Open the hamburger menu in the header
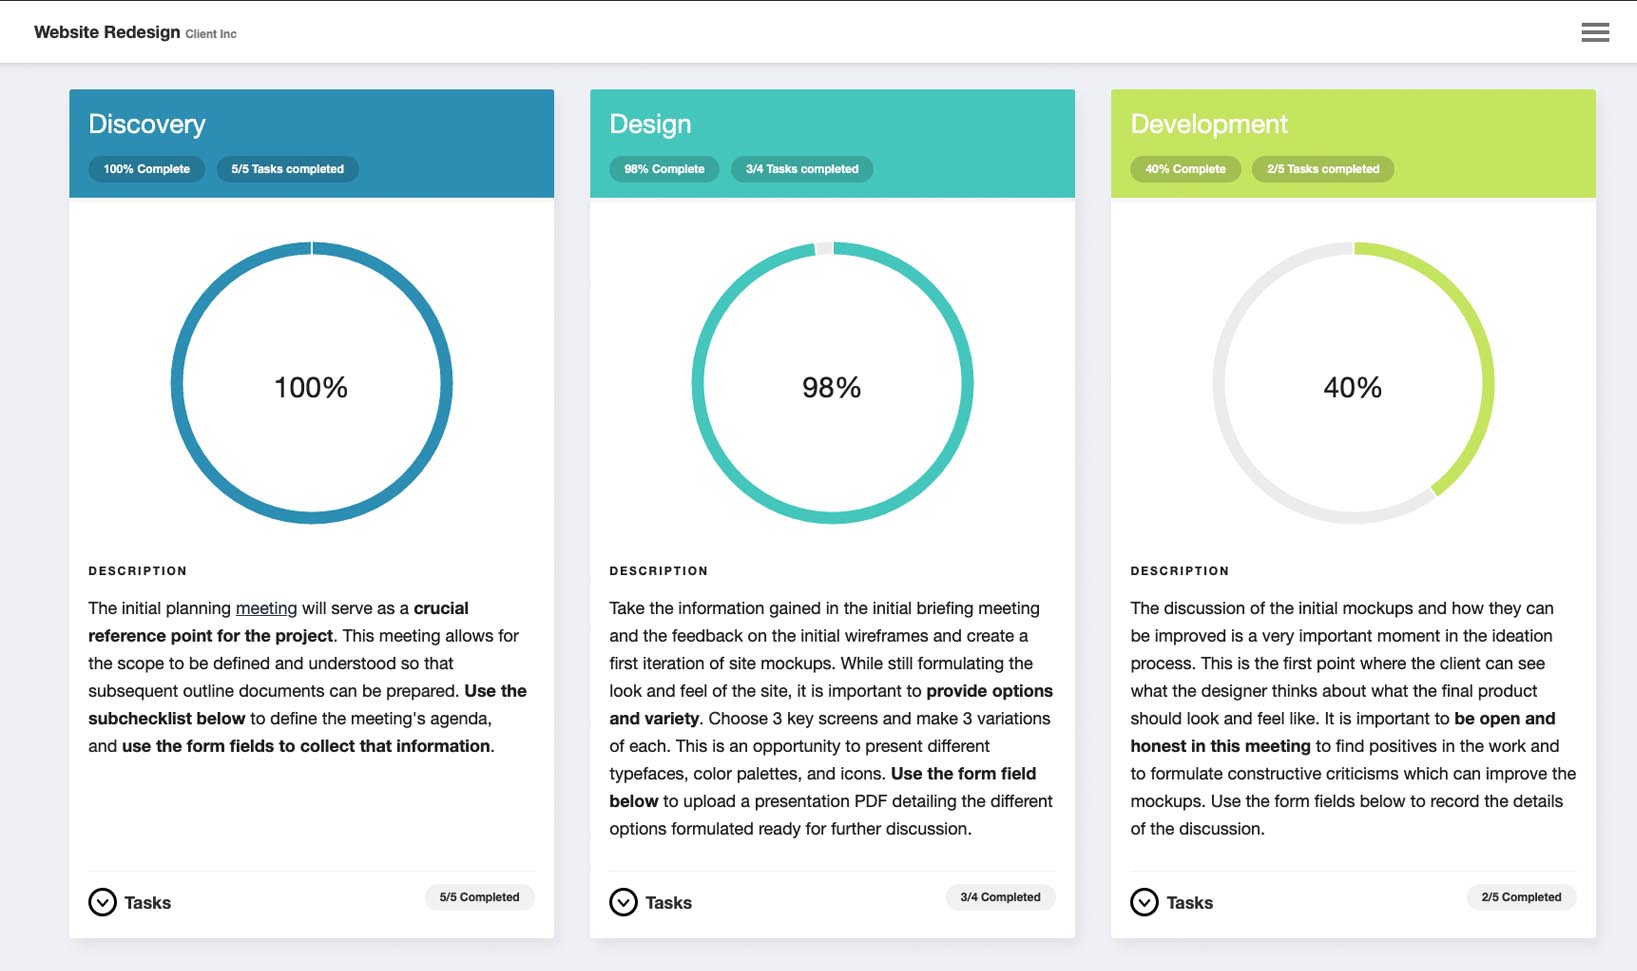 coord(1595,31)
